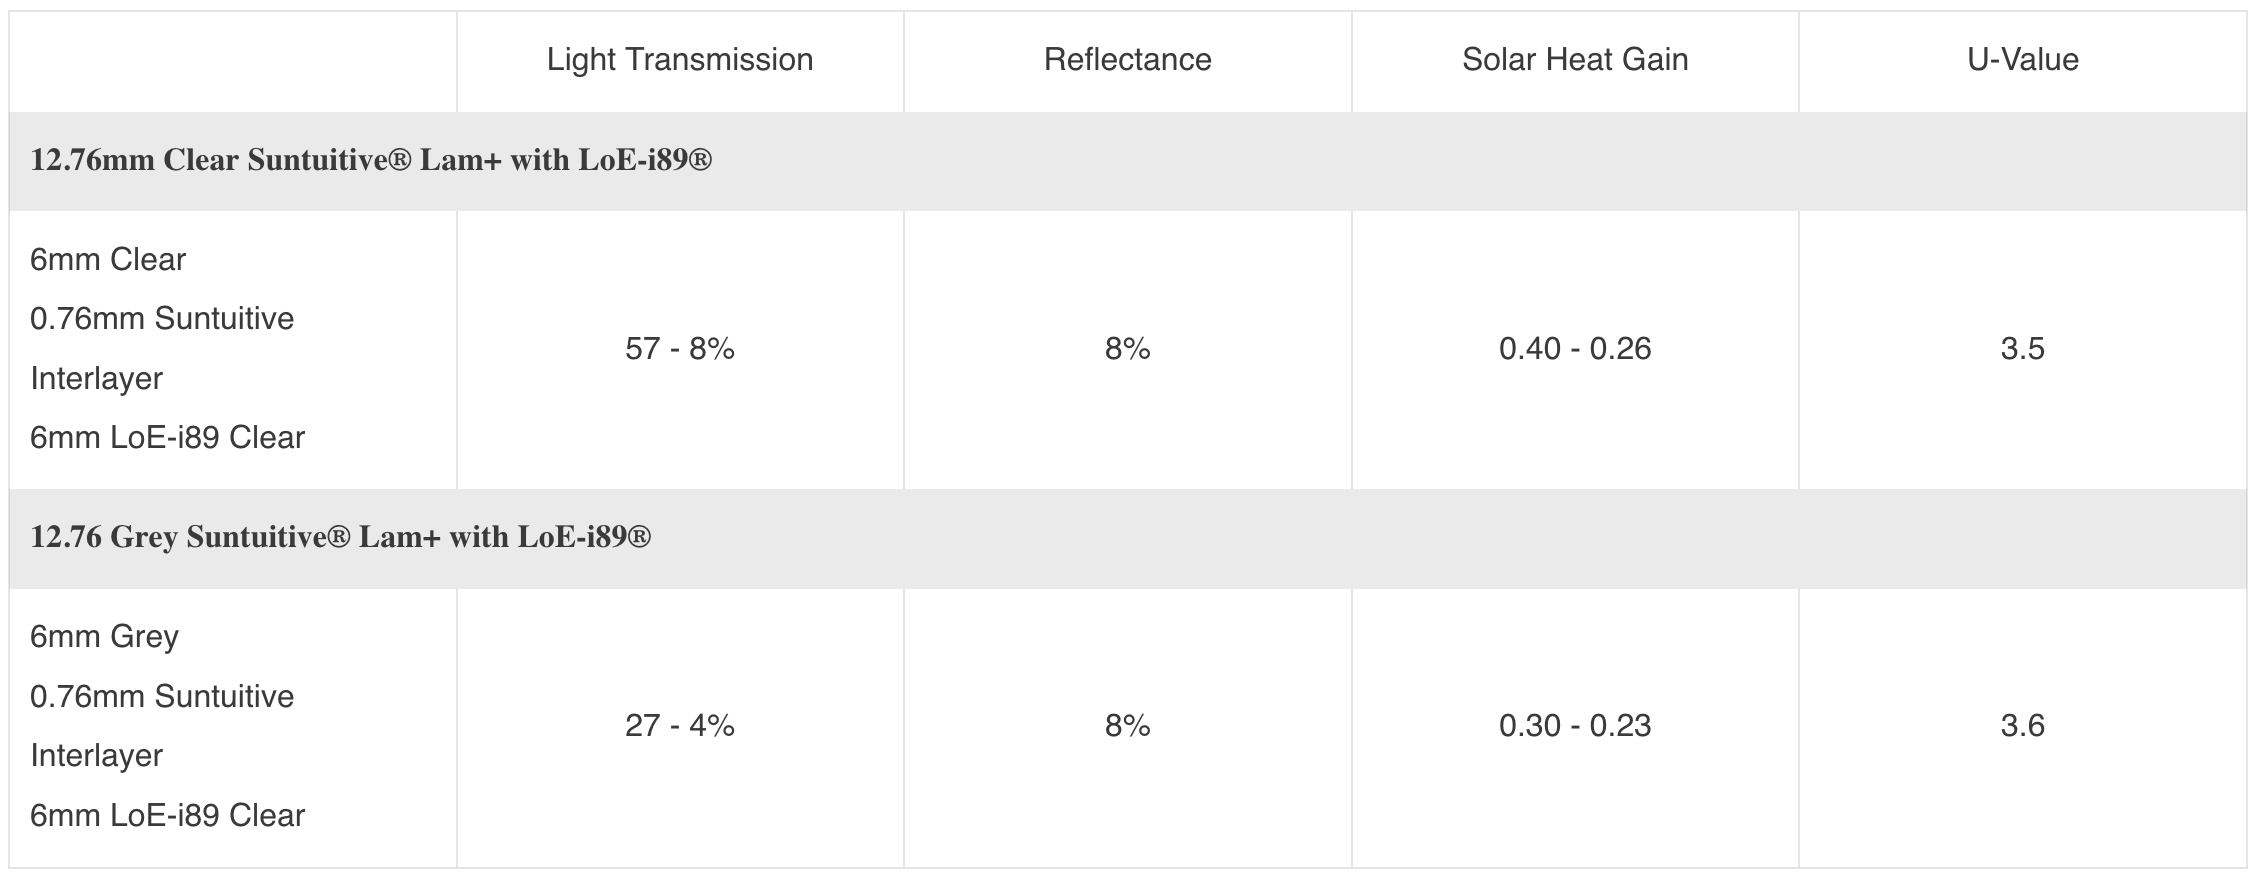The image size is (2256, 878).
Task: Click the 12.76mm Clear Suntuitive section row
Action: click(1128, 161)
